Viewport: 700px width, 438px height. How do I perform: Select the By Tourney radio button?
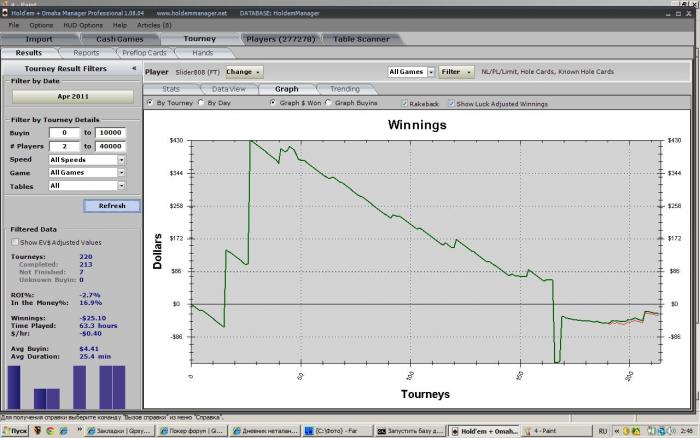150,103
